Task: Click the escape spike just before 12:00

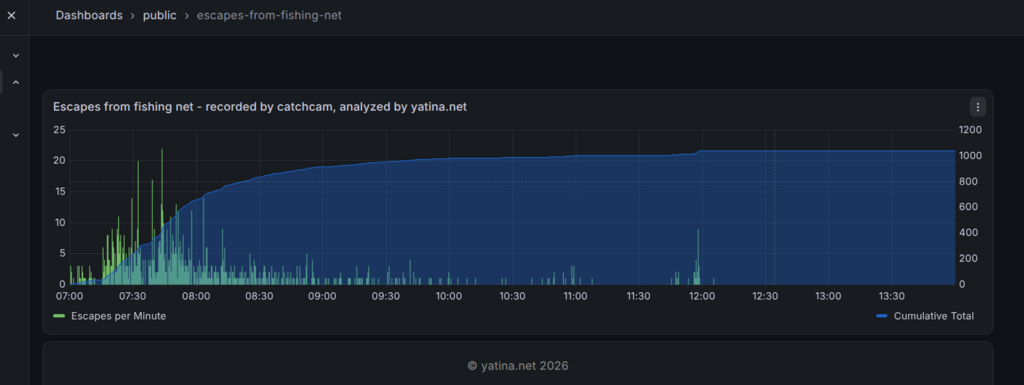Action: [x=698, y=256]
